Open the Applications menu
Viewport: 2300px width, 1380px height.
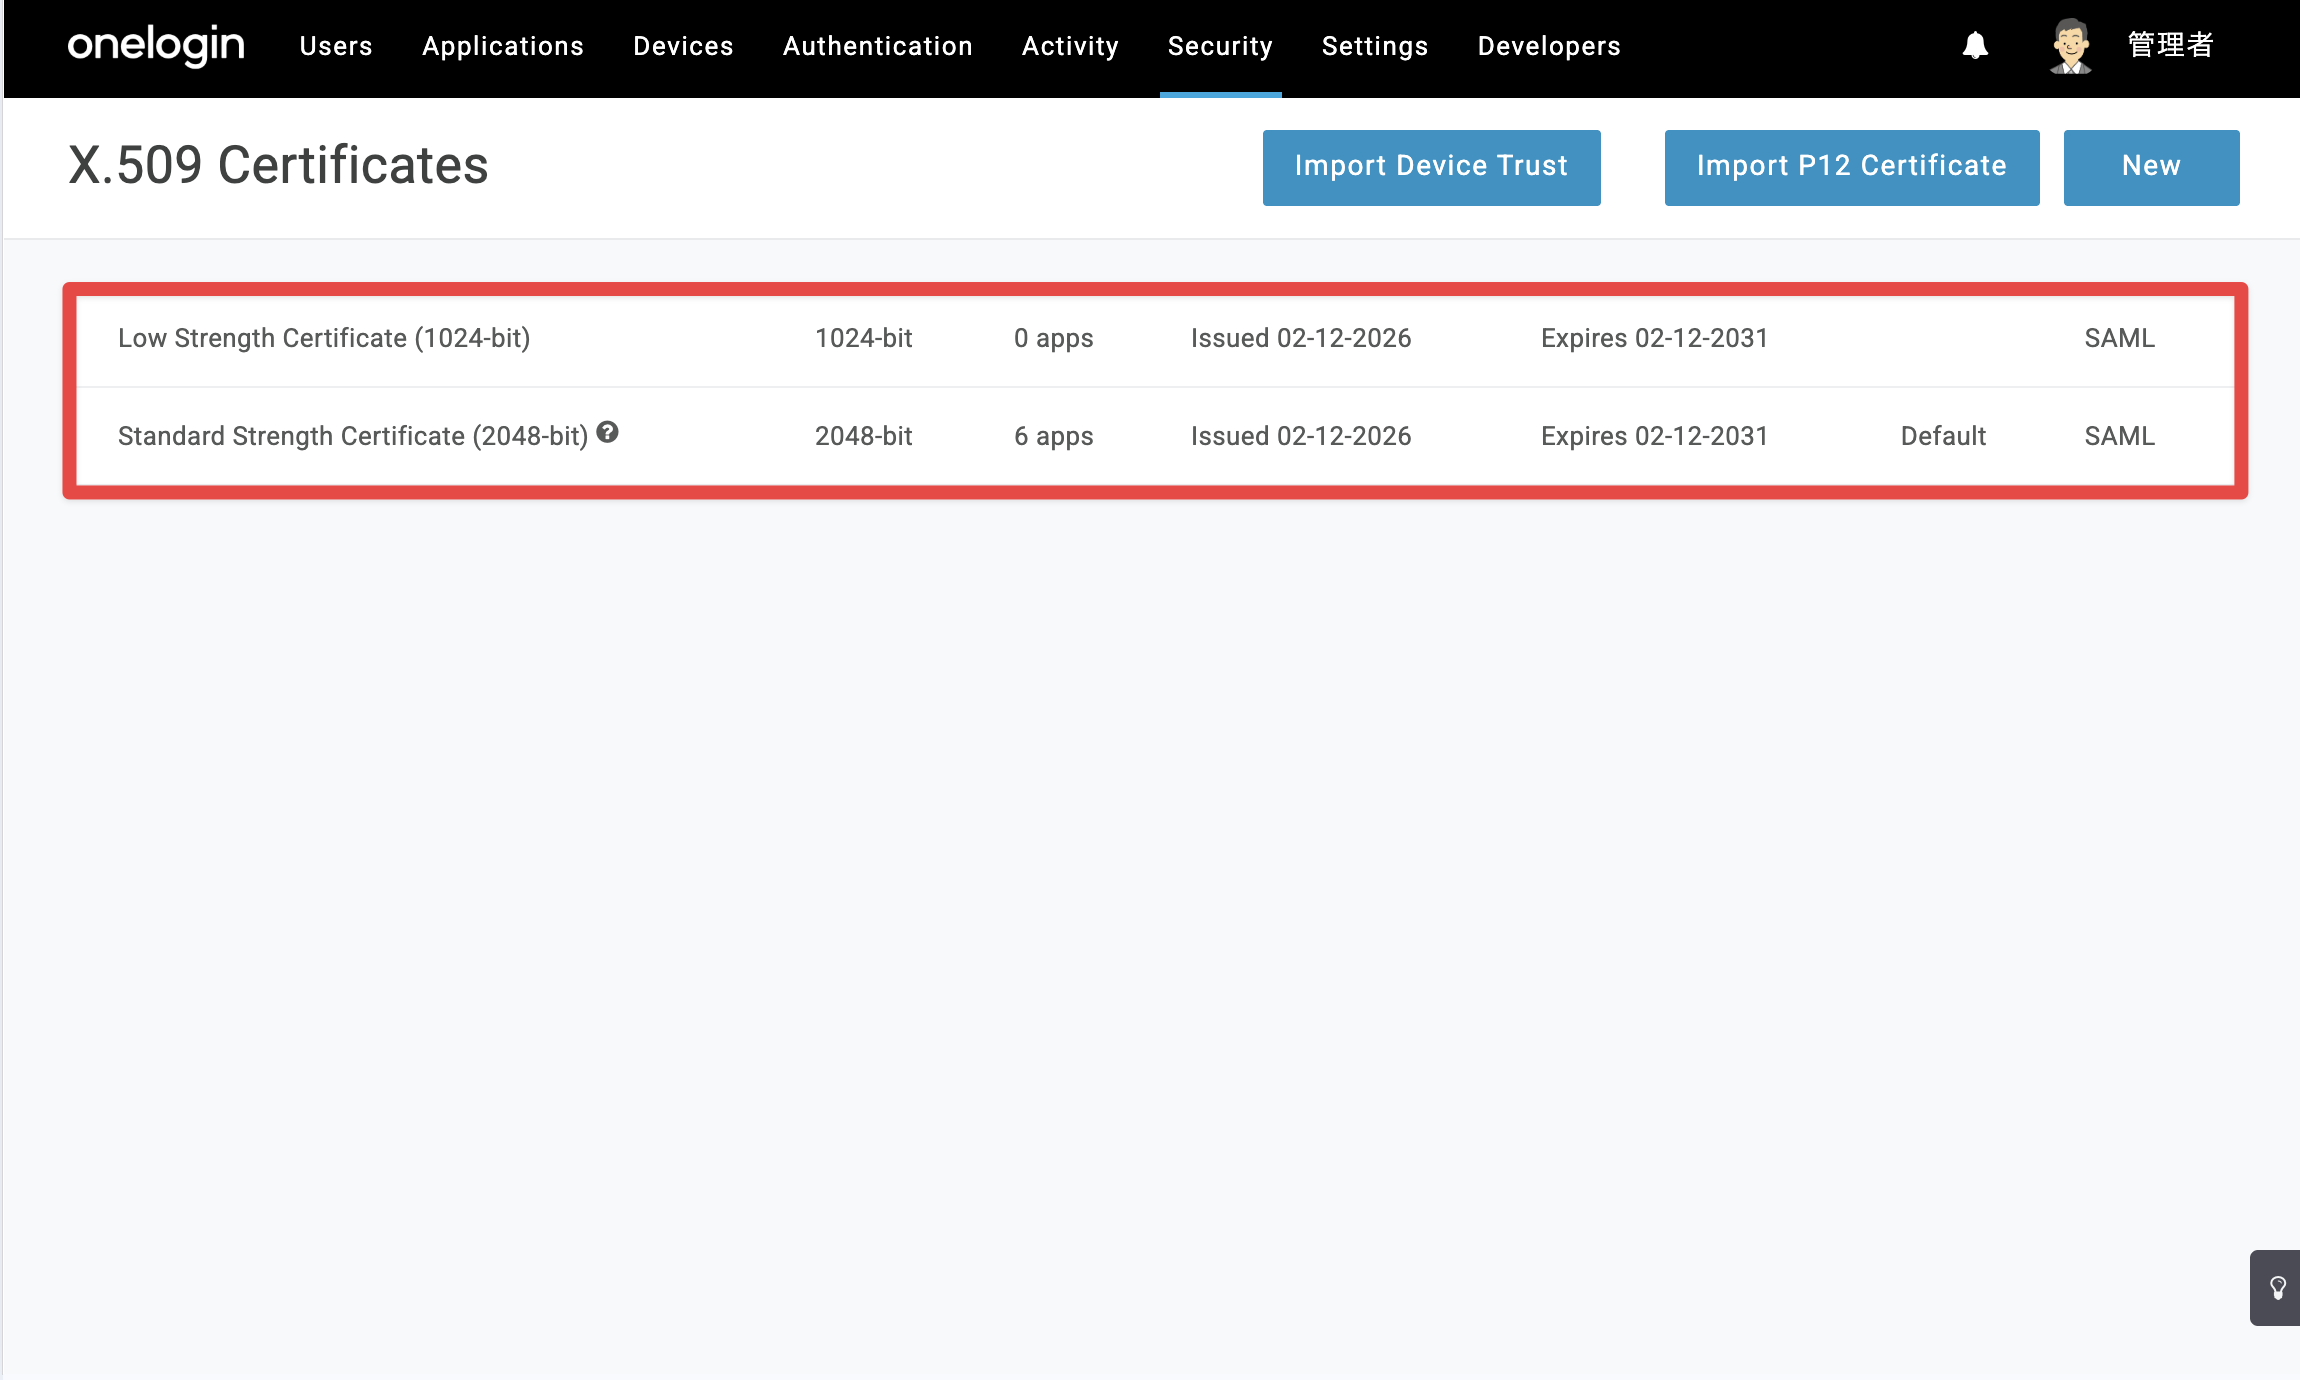[503, 46]
